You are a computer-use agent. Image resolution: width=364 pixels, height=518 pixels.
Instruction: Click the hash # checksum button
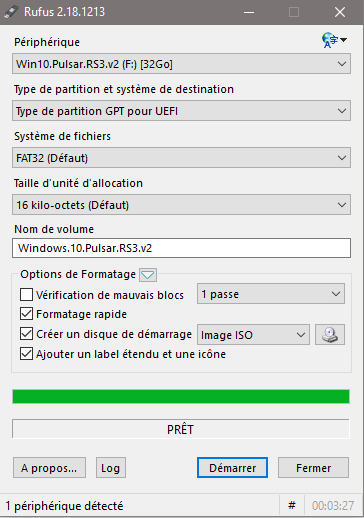pos(292,506)
